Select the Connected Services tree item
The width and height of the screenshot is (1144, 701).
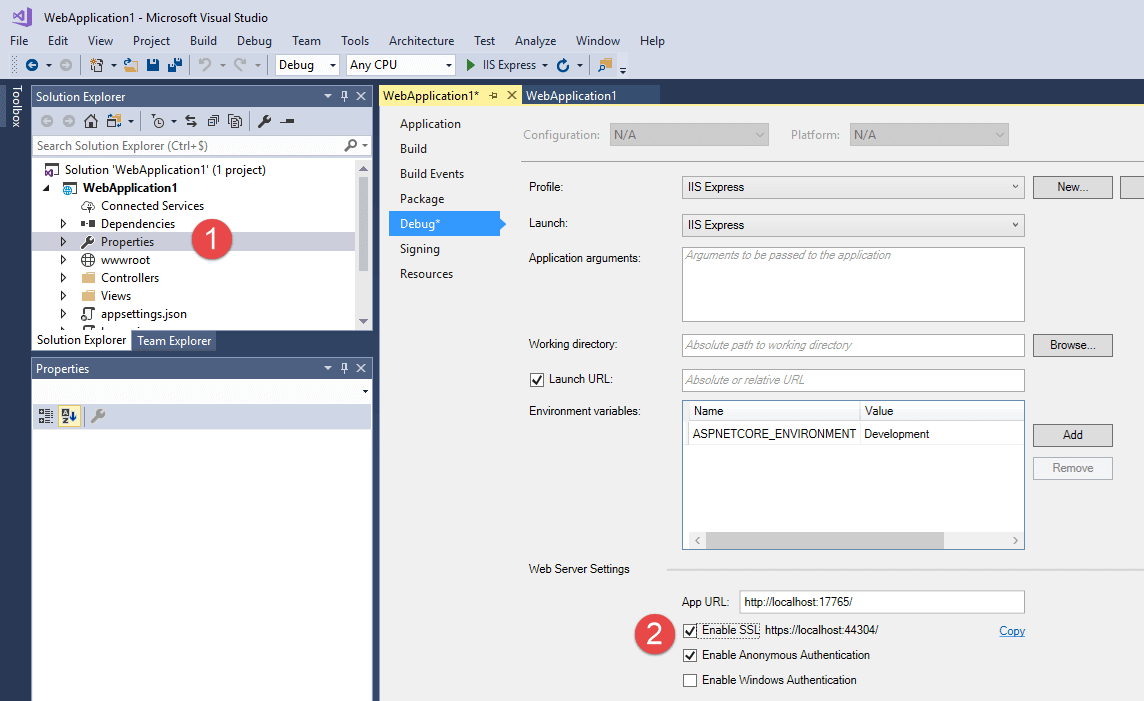pos(152,206)
